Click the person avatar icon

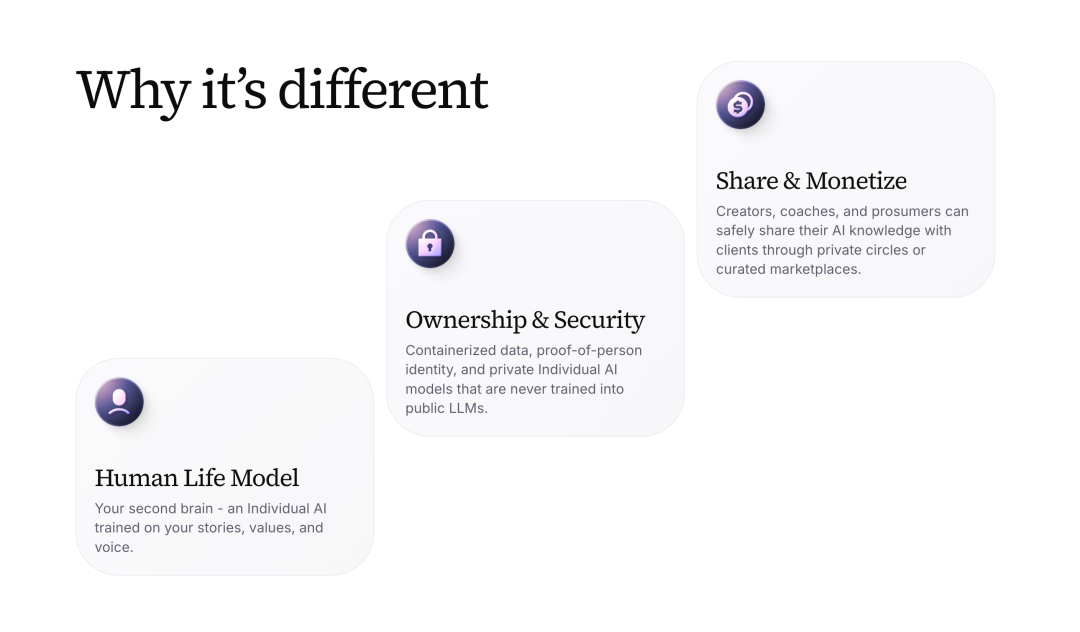click(x=120, y=403)
